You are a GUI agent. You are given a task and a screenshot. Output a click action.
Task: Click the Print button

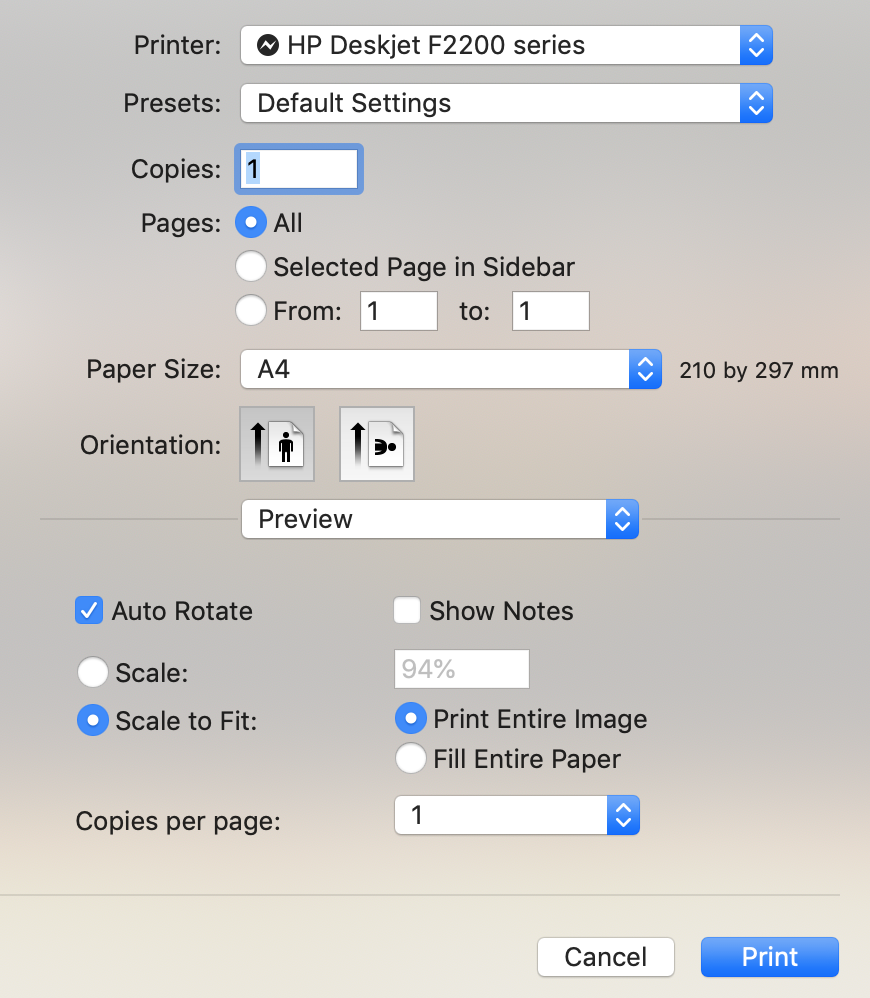pos(769,957)
